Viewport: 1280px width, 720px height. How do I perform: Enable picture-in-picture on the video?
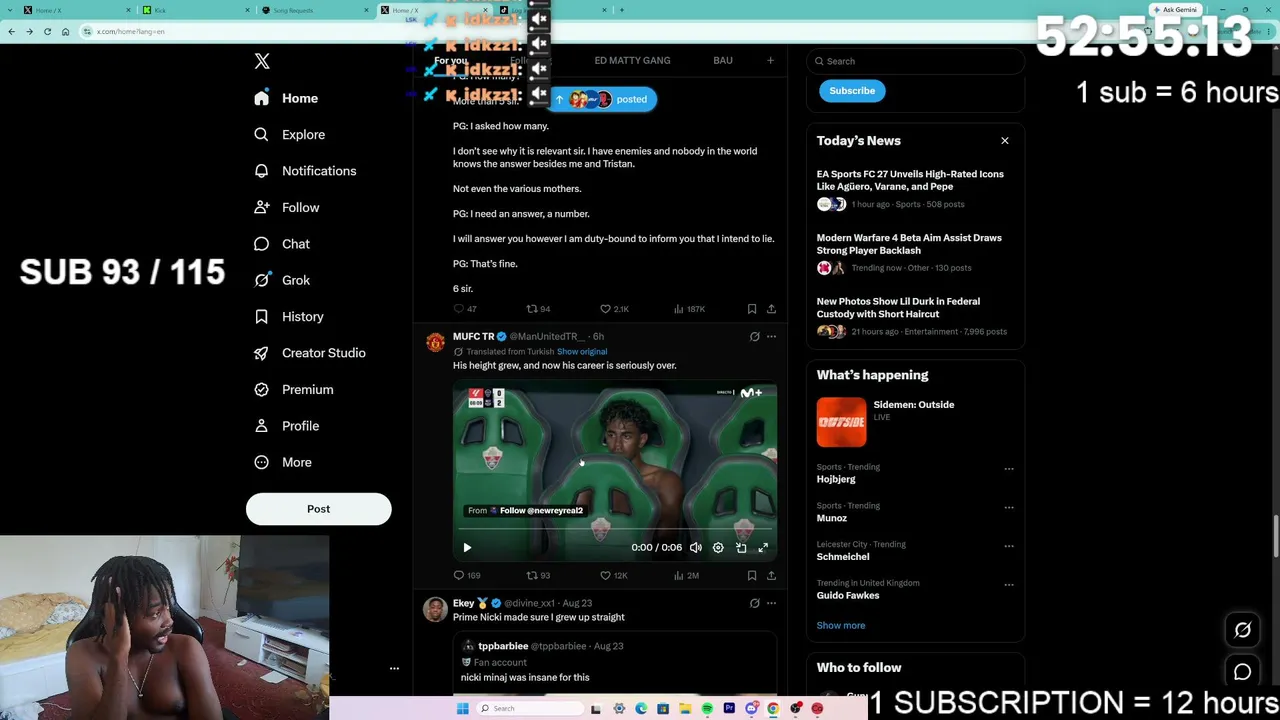[741, 547]
